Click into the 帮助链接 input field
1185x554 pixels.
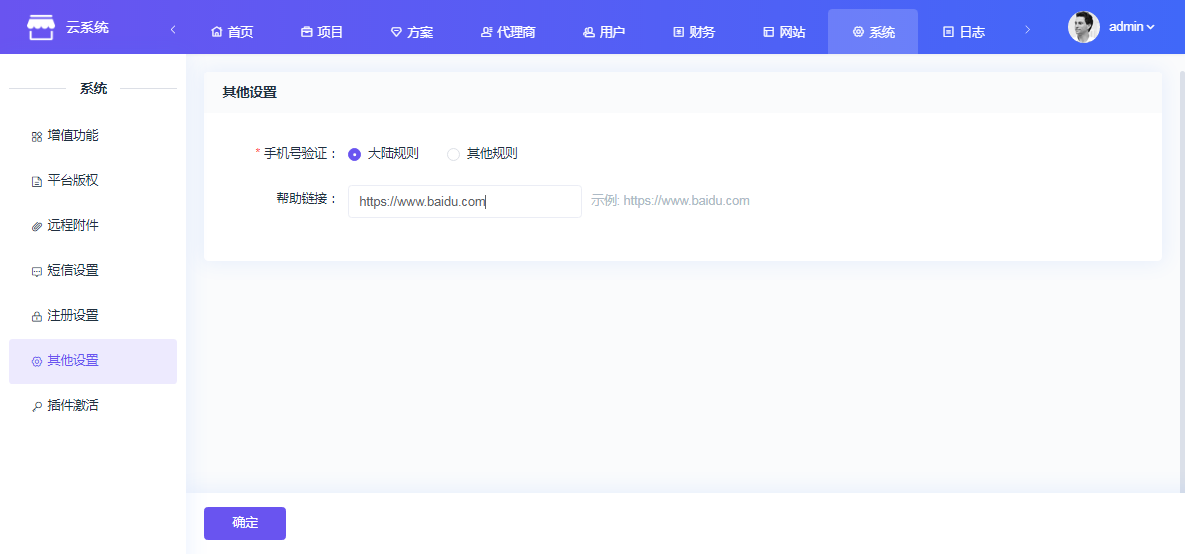(465, 202)
